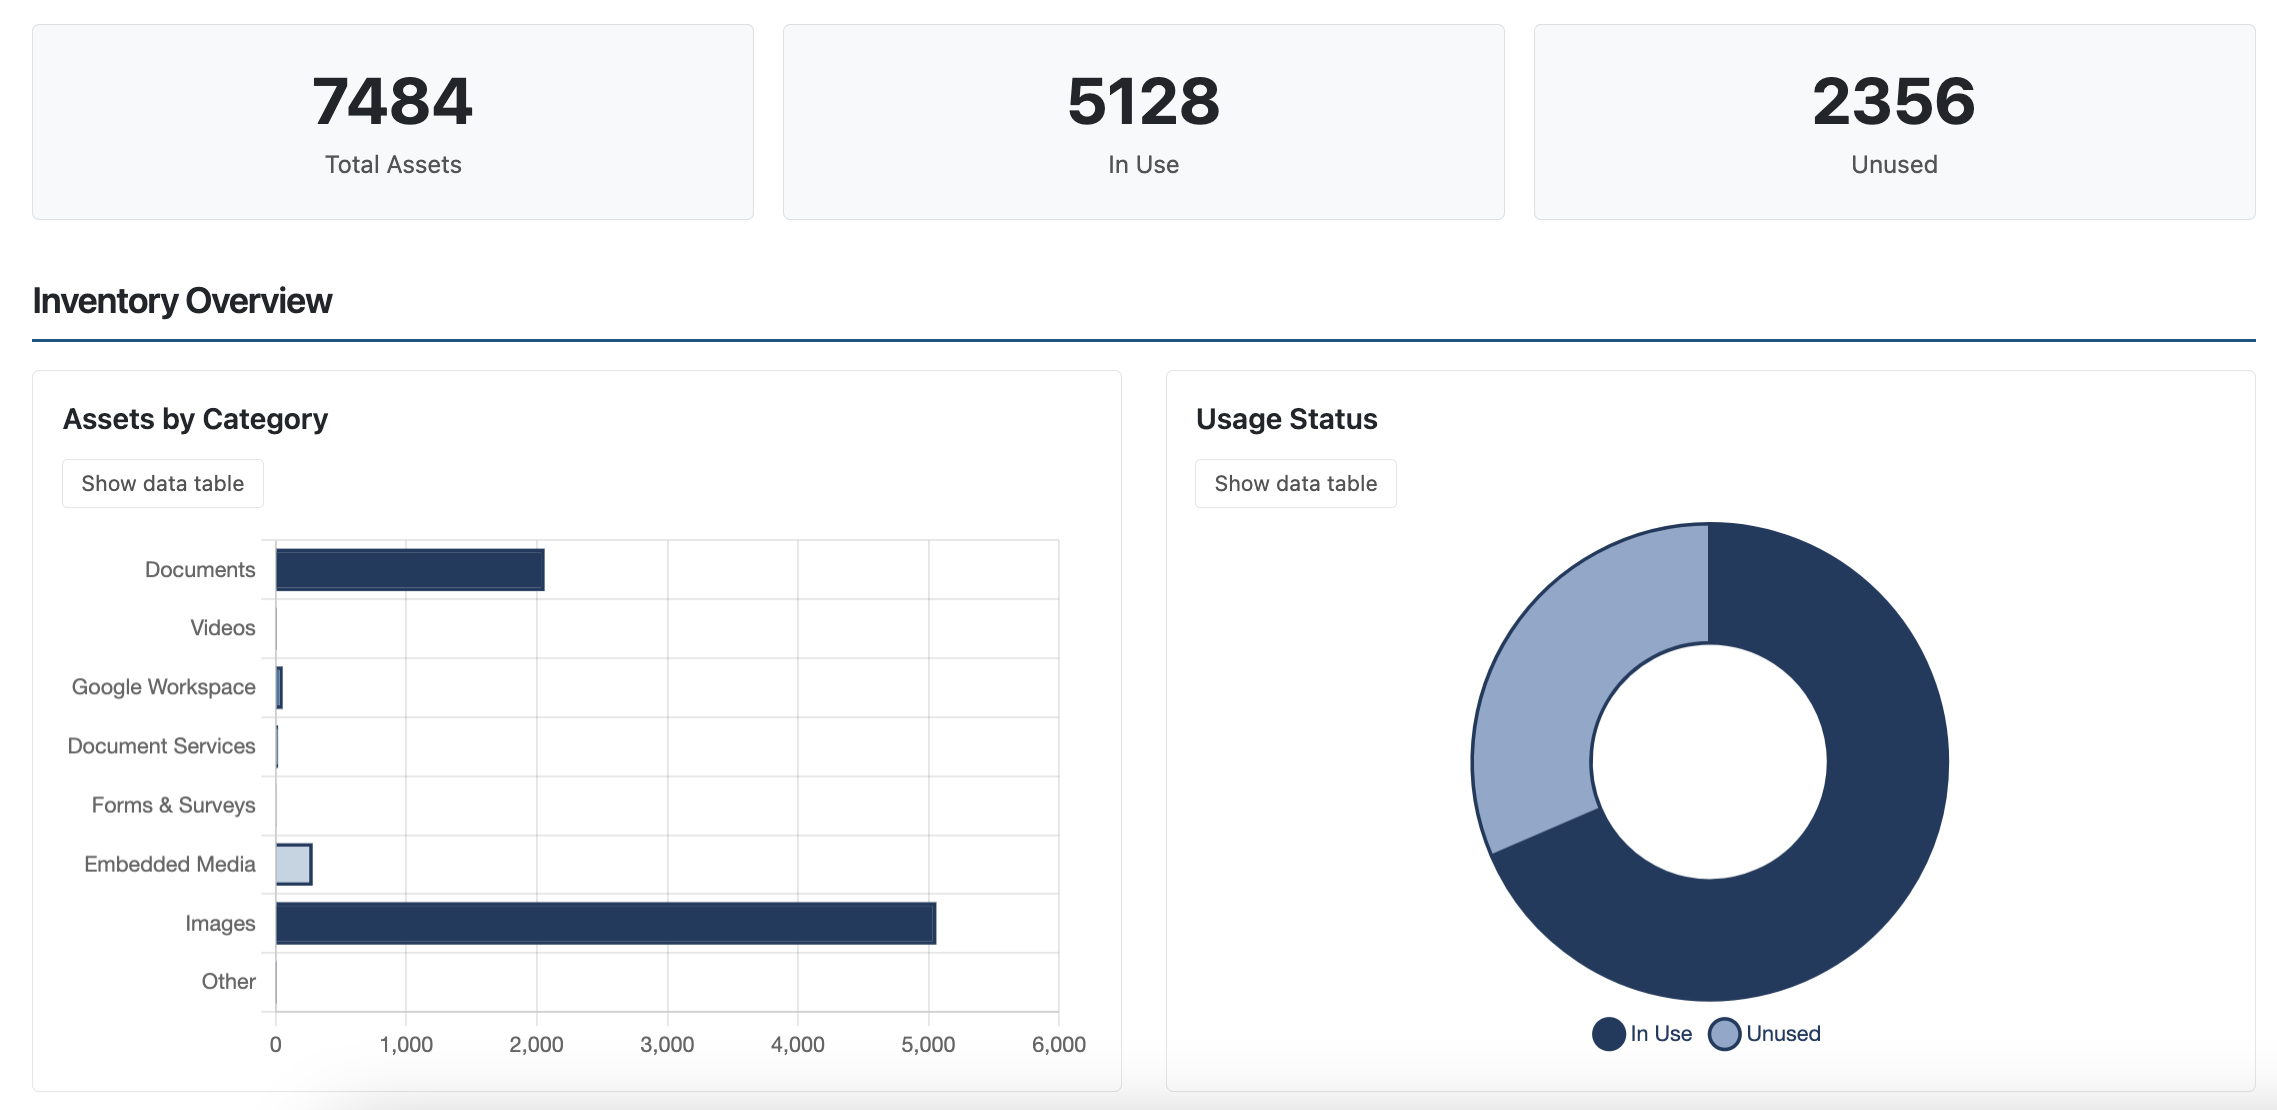Image resolution: width=2277 pixels, height=1110 pixels.
Task: Toggle the In Use legend entry
Action: 1660,1033
